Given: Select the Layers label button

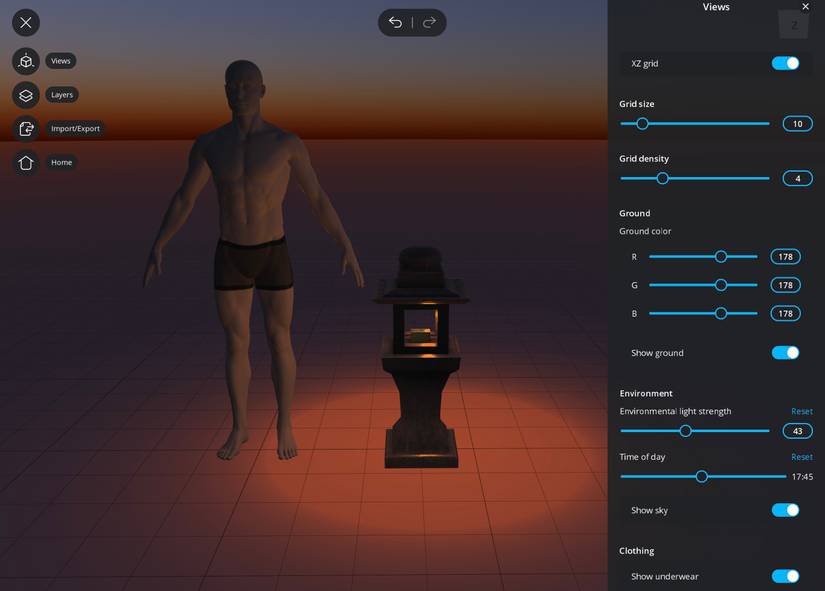Looking at the screenshot, I should coord(62,95).
